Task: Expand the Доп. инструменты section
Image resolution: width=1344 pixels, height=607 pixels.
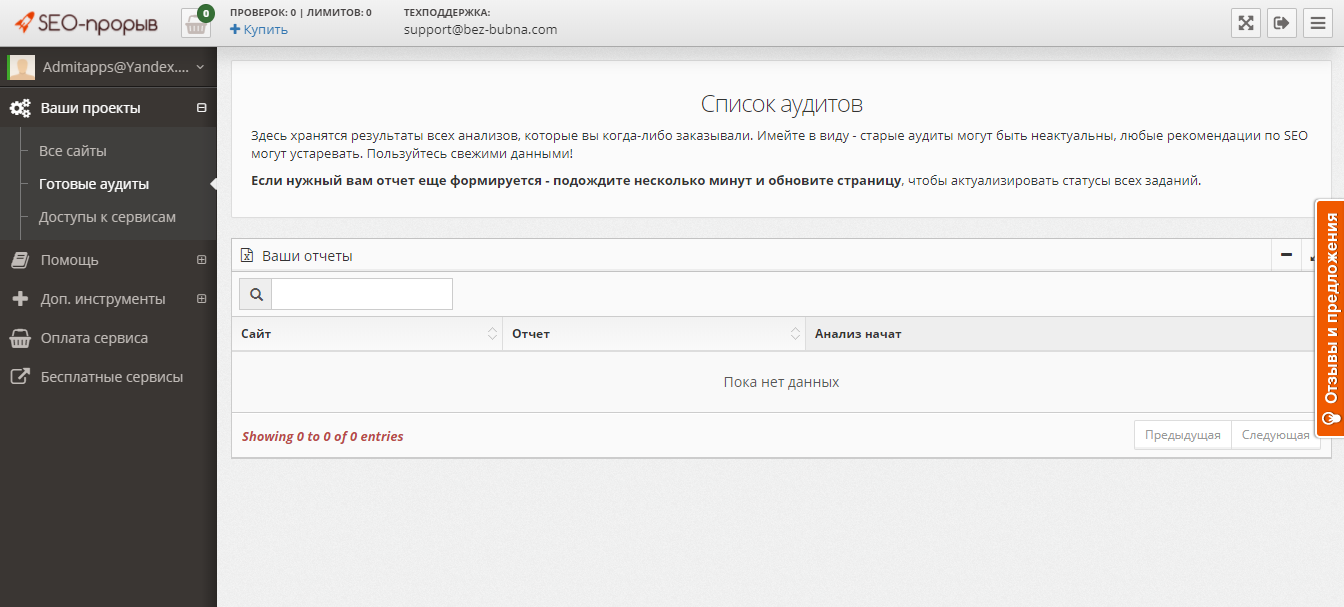Action: (201, 299)
